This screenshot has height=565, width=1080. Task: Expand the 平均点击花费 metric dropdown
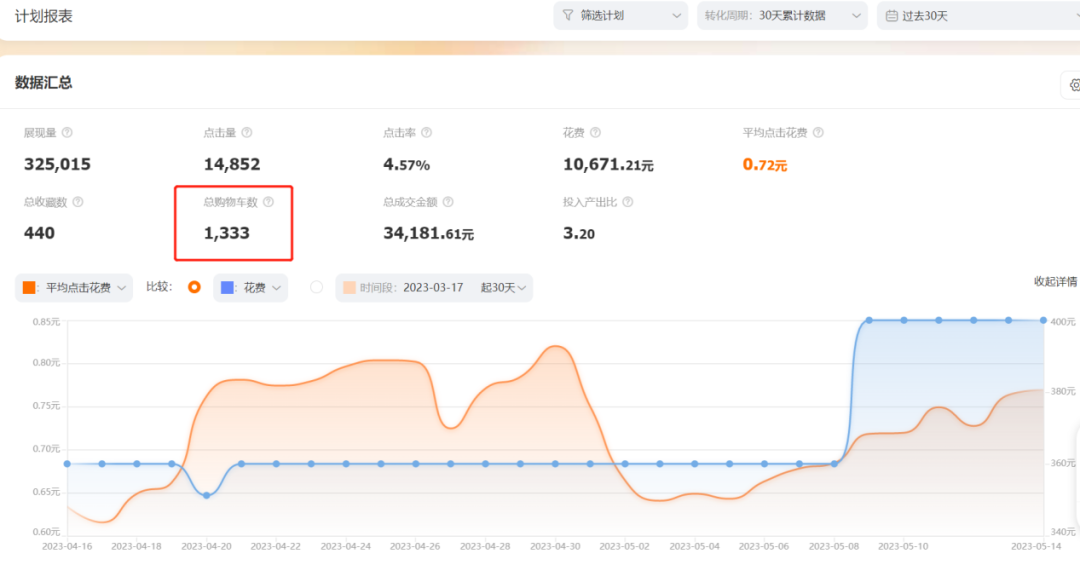pos(75,288)
